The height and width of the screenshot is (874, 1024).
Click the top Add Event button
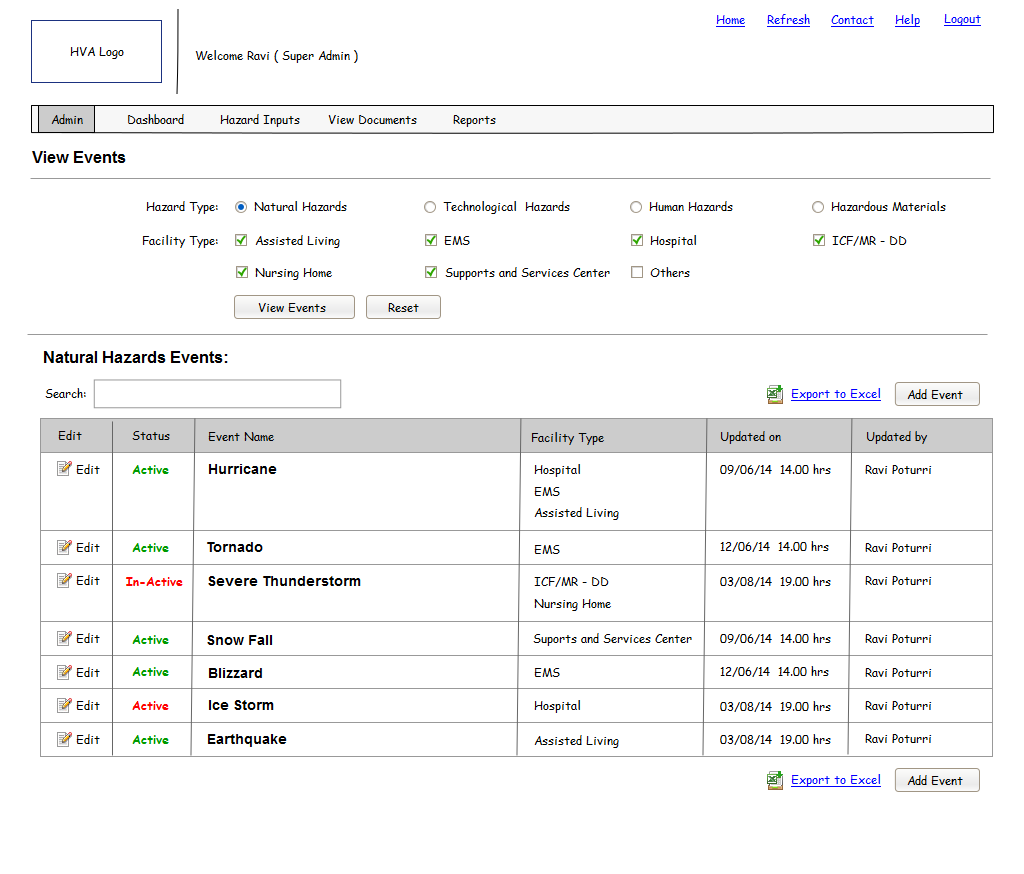click(x=936, y=394)
